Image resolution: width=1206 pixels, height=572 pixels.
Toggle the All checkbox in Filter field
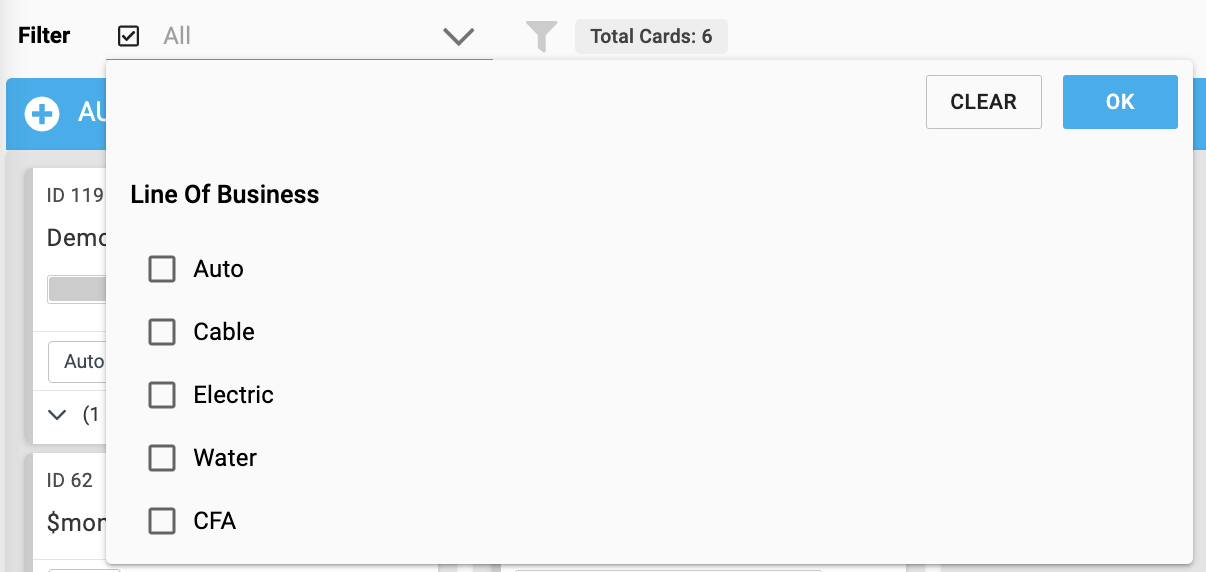[128, 36]
